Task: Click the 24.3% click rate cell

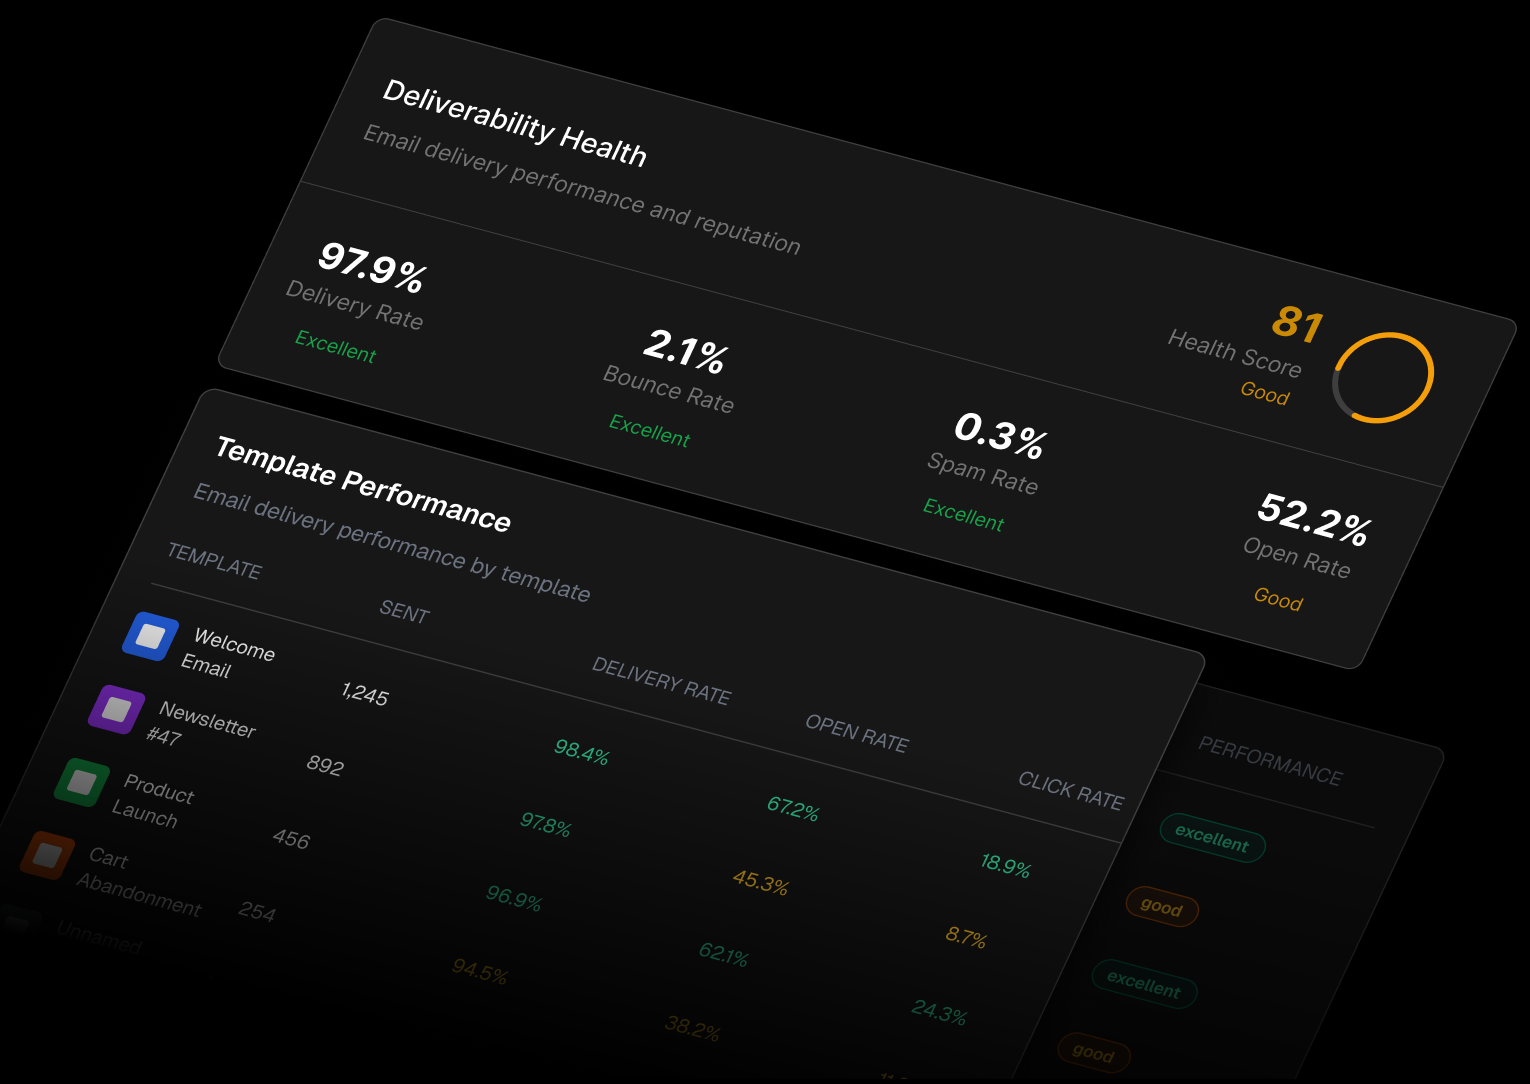Action: 939,1012
